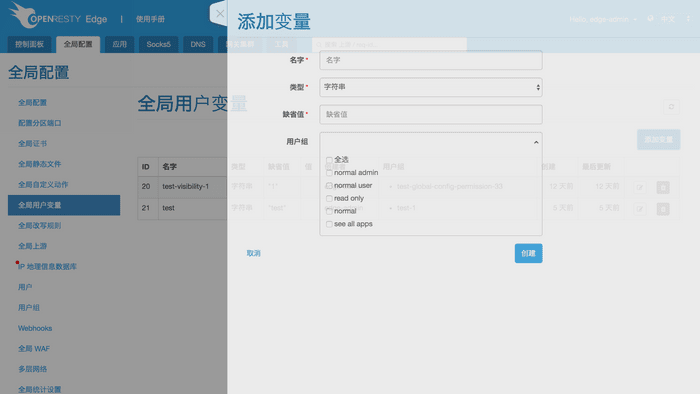Click into the 名字 input field
The image size is (700, 394).
click(431, 60)
